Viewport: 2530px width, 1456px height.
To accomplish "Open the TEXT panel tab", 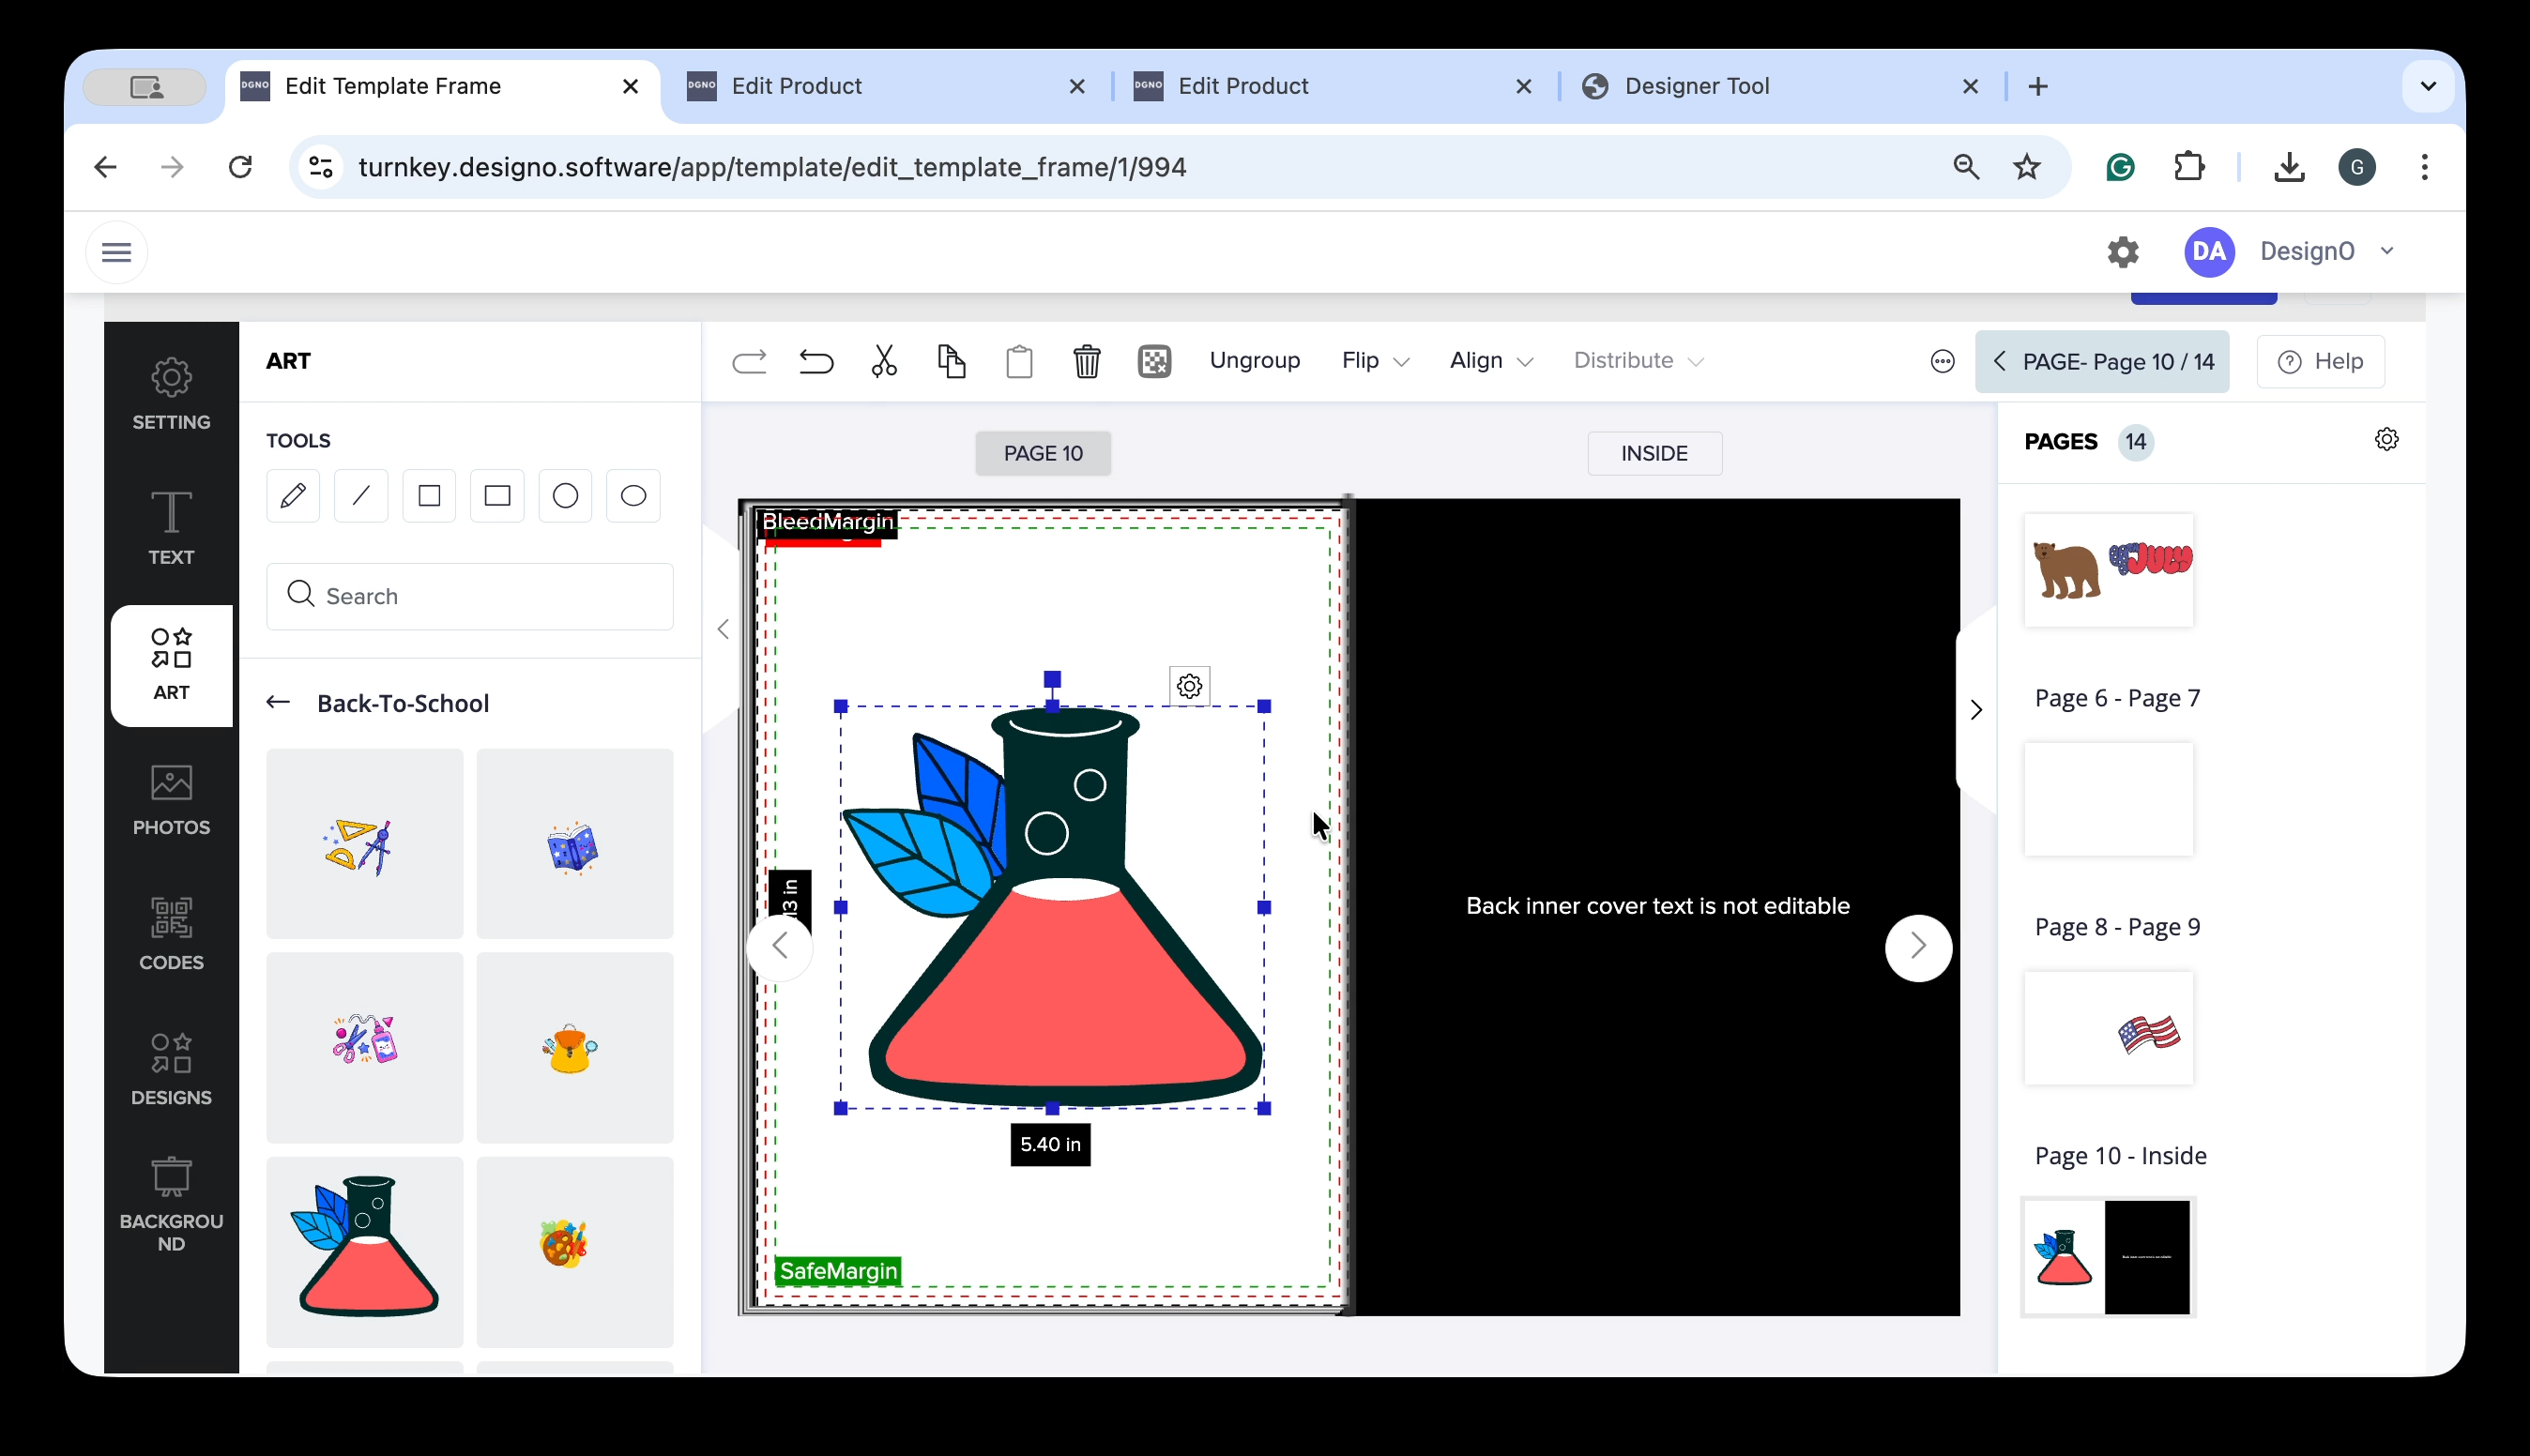I will pyautogui.click(x=171, y=528).
